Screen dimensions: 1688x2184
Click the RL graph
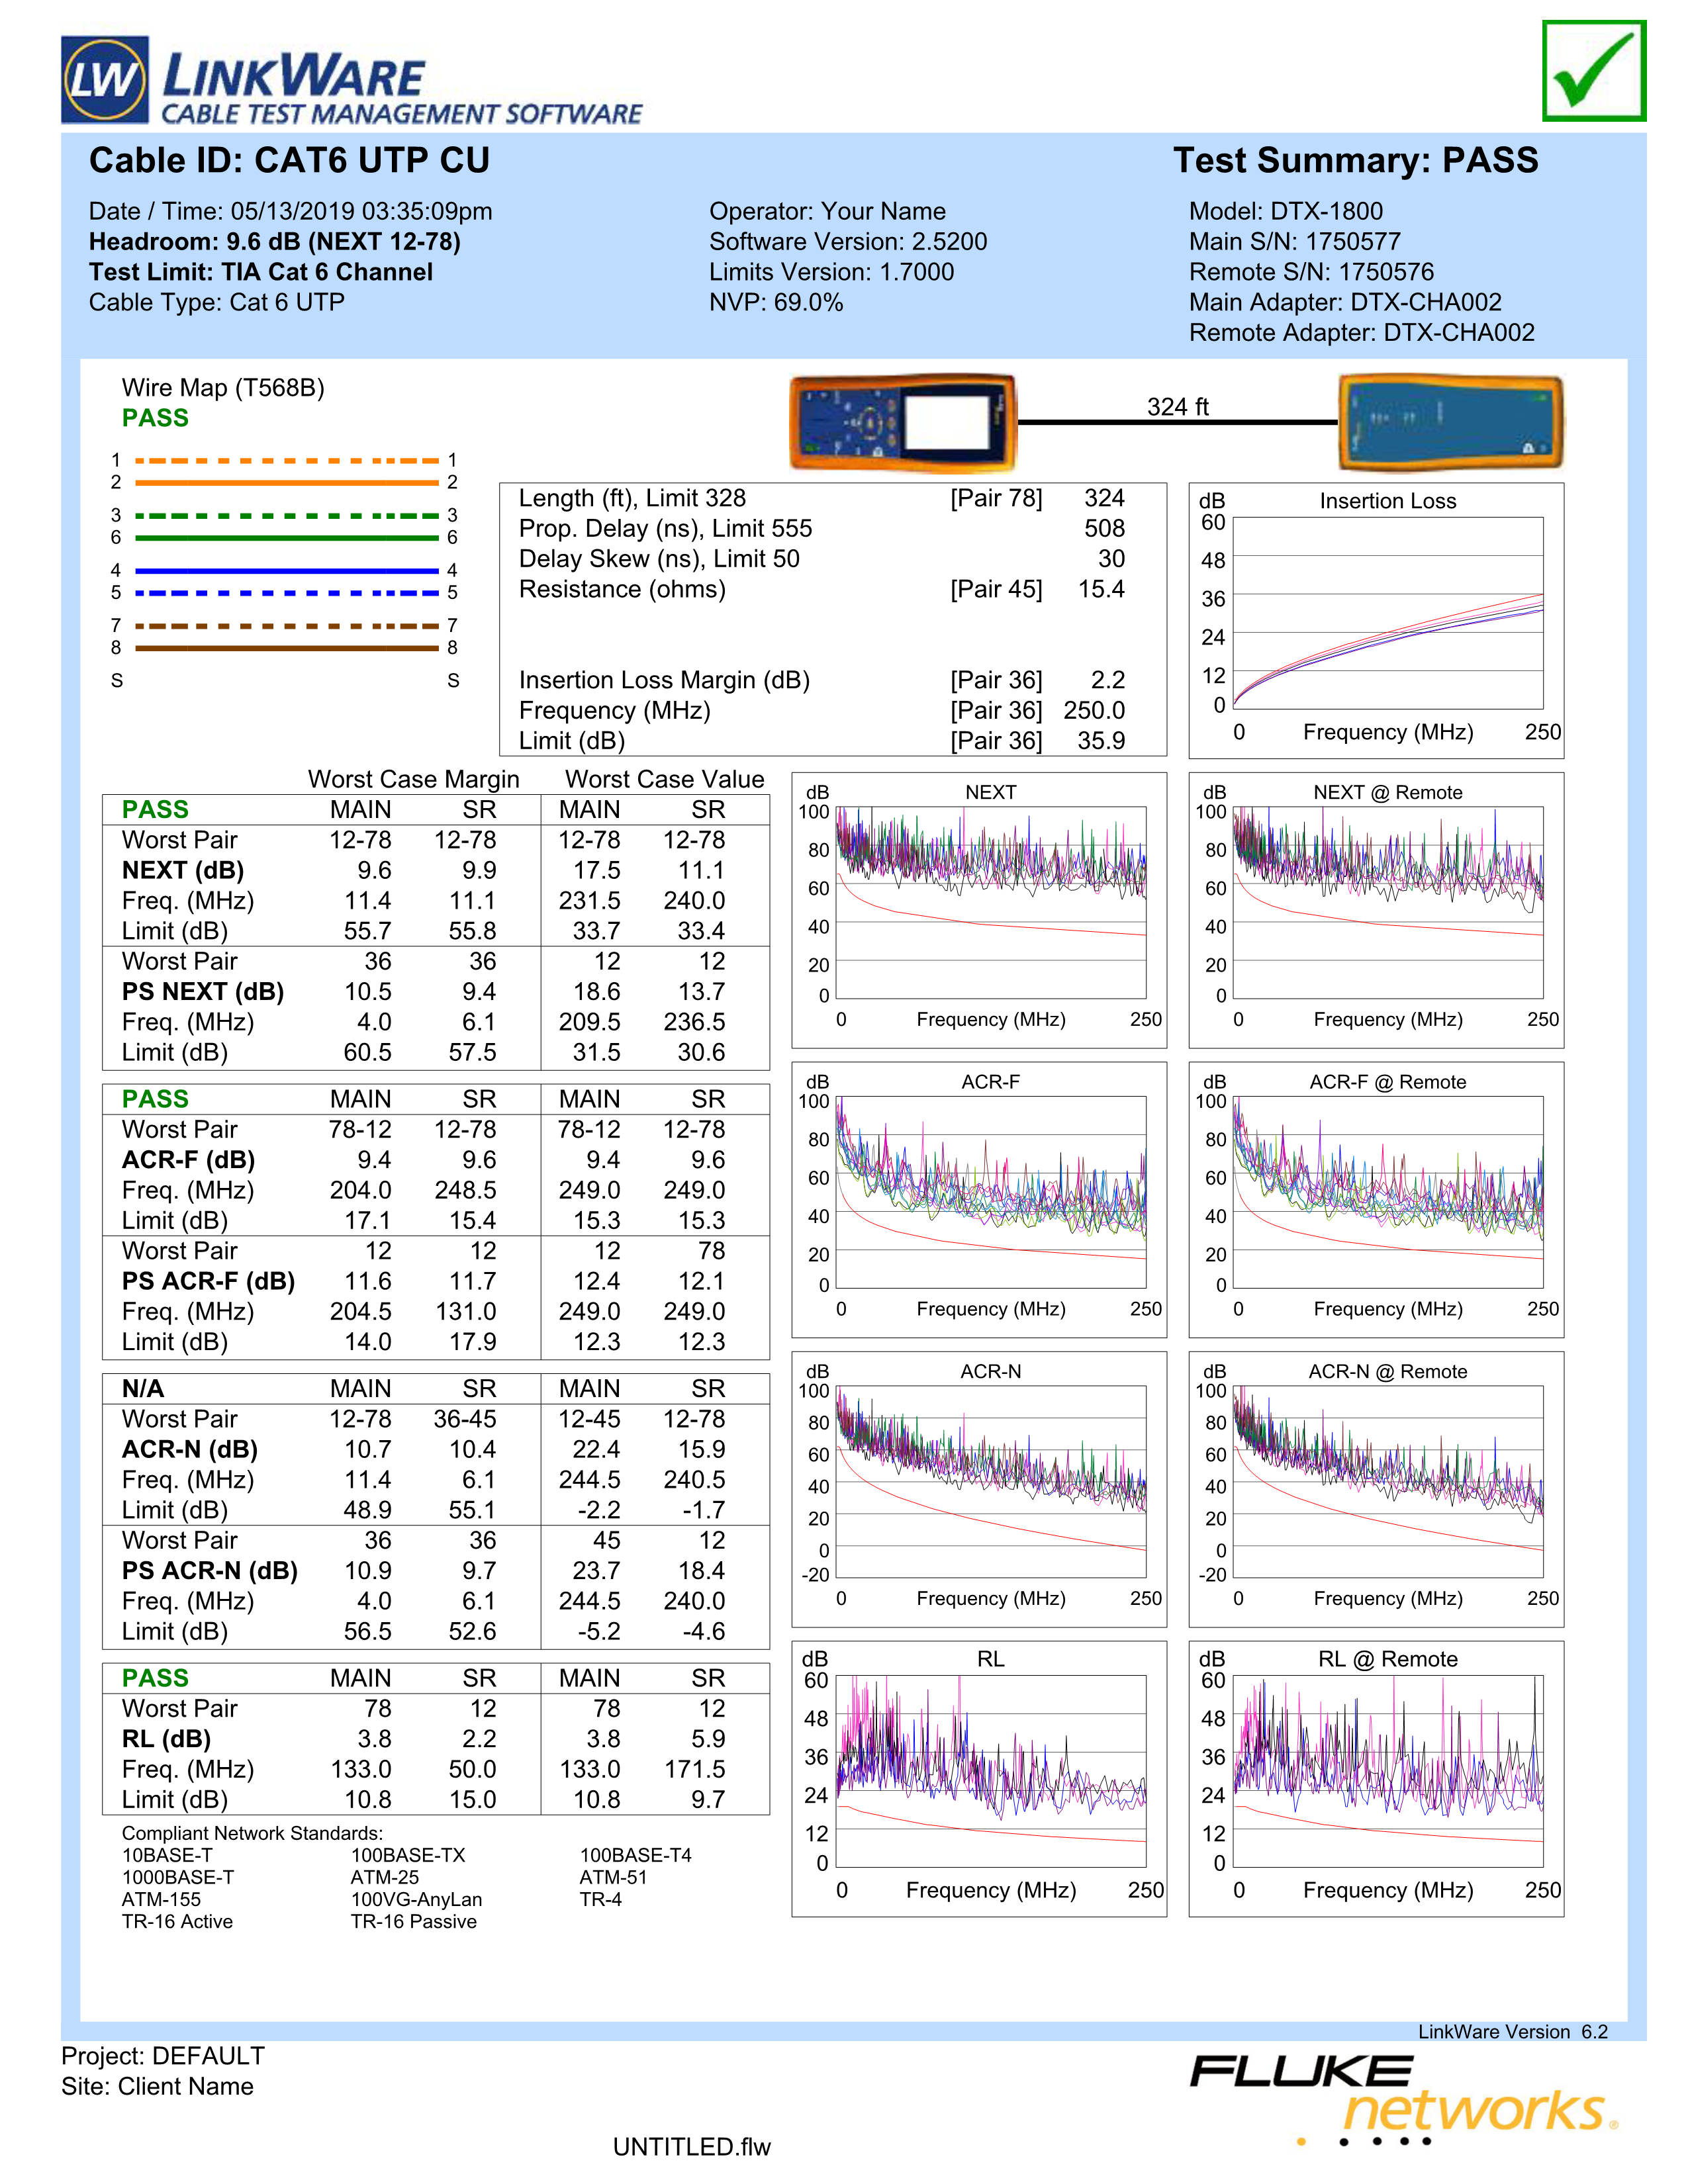point(990,1770)
